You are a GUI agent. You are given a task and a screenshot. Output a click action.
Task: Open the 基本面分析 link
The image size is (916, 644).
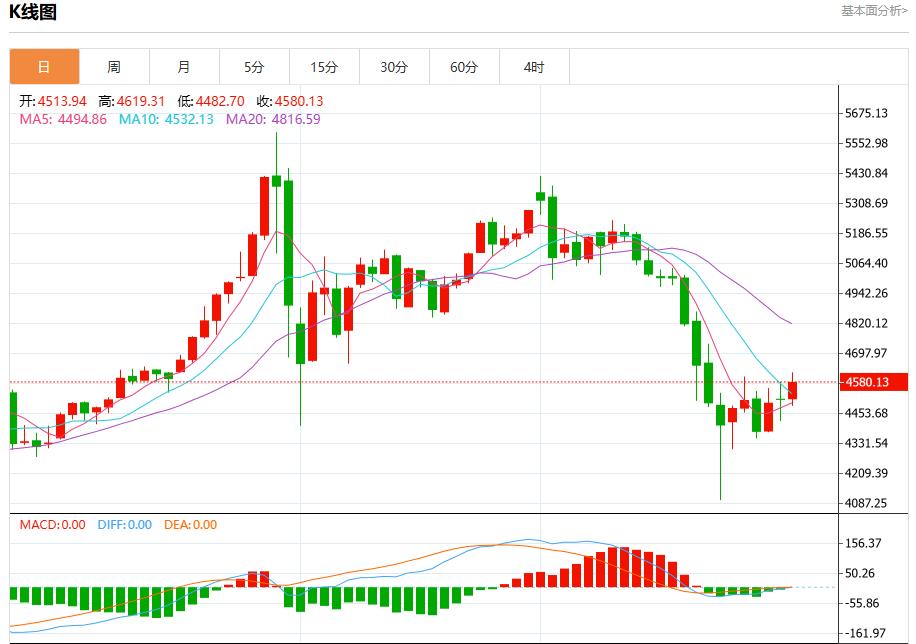tap(874, 11)
